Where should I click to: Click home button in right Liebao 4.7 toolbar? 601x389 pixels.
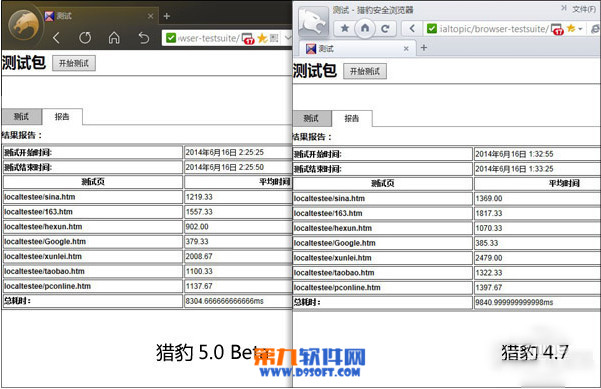coord(365,28)
